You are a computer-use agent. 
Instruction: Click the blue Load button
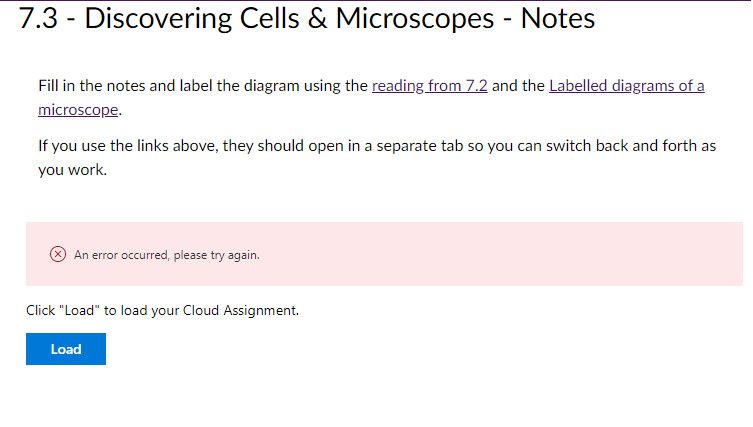(x=66, y=349)
